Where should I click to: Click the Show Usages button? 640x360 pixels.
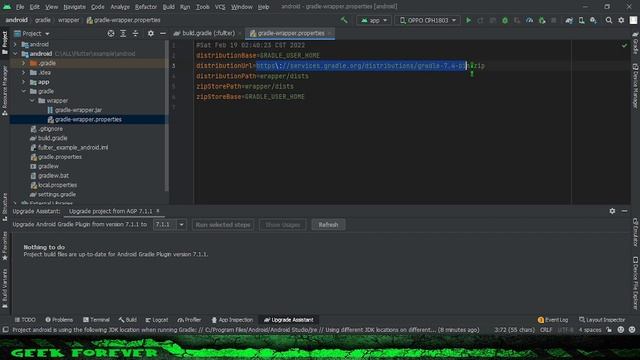(282, 224)
